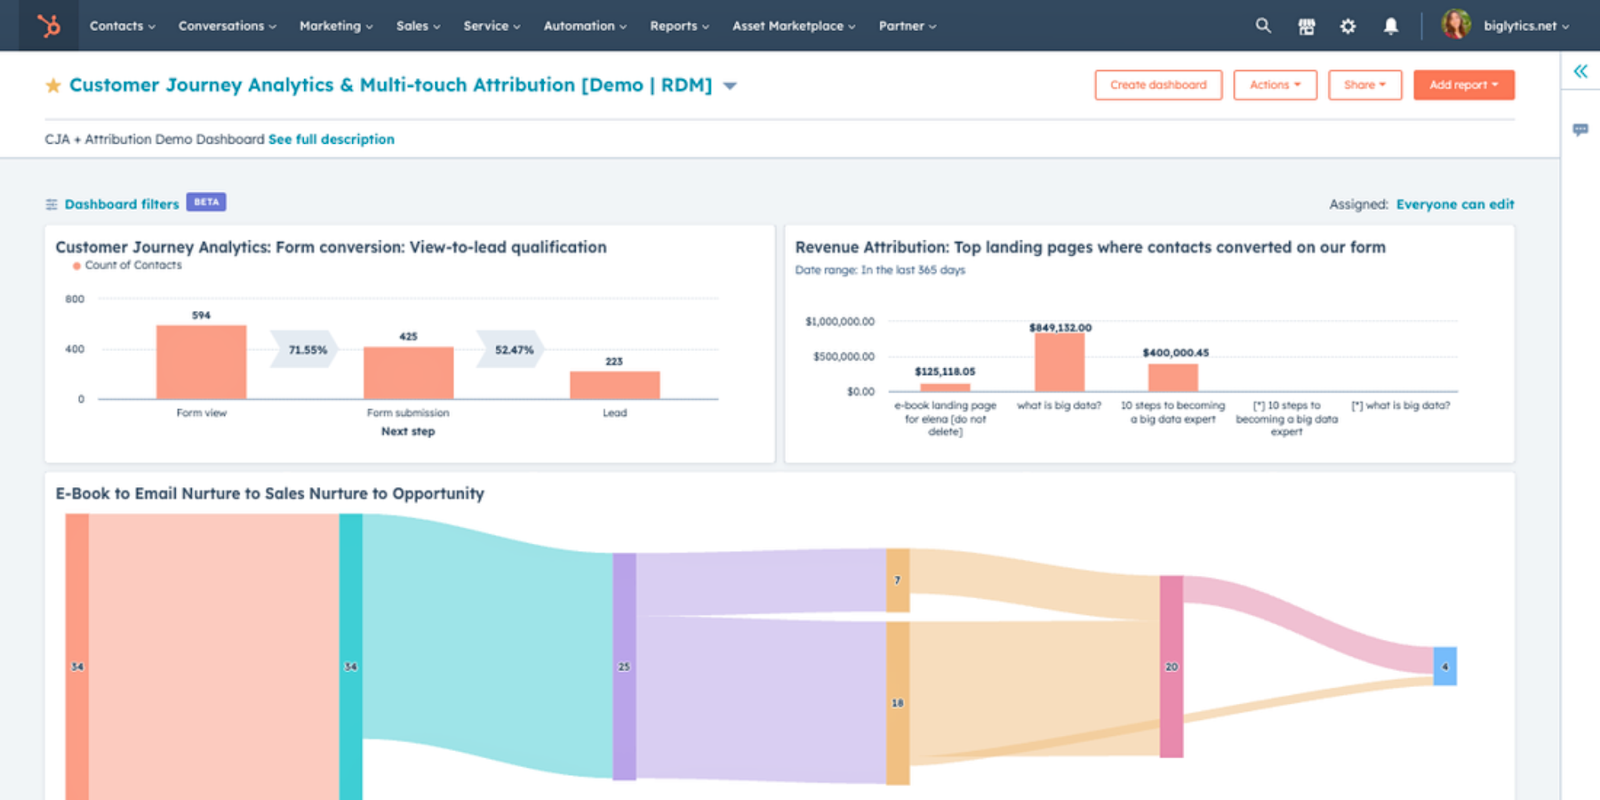Click the Count of Contacts legend dot
Viewport: 1600px width, 800px height.
76,266
